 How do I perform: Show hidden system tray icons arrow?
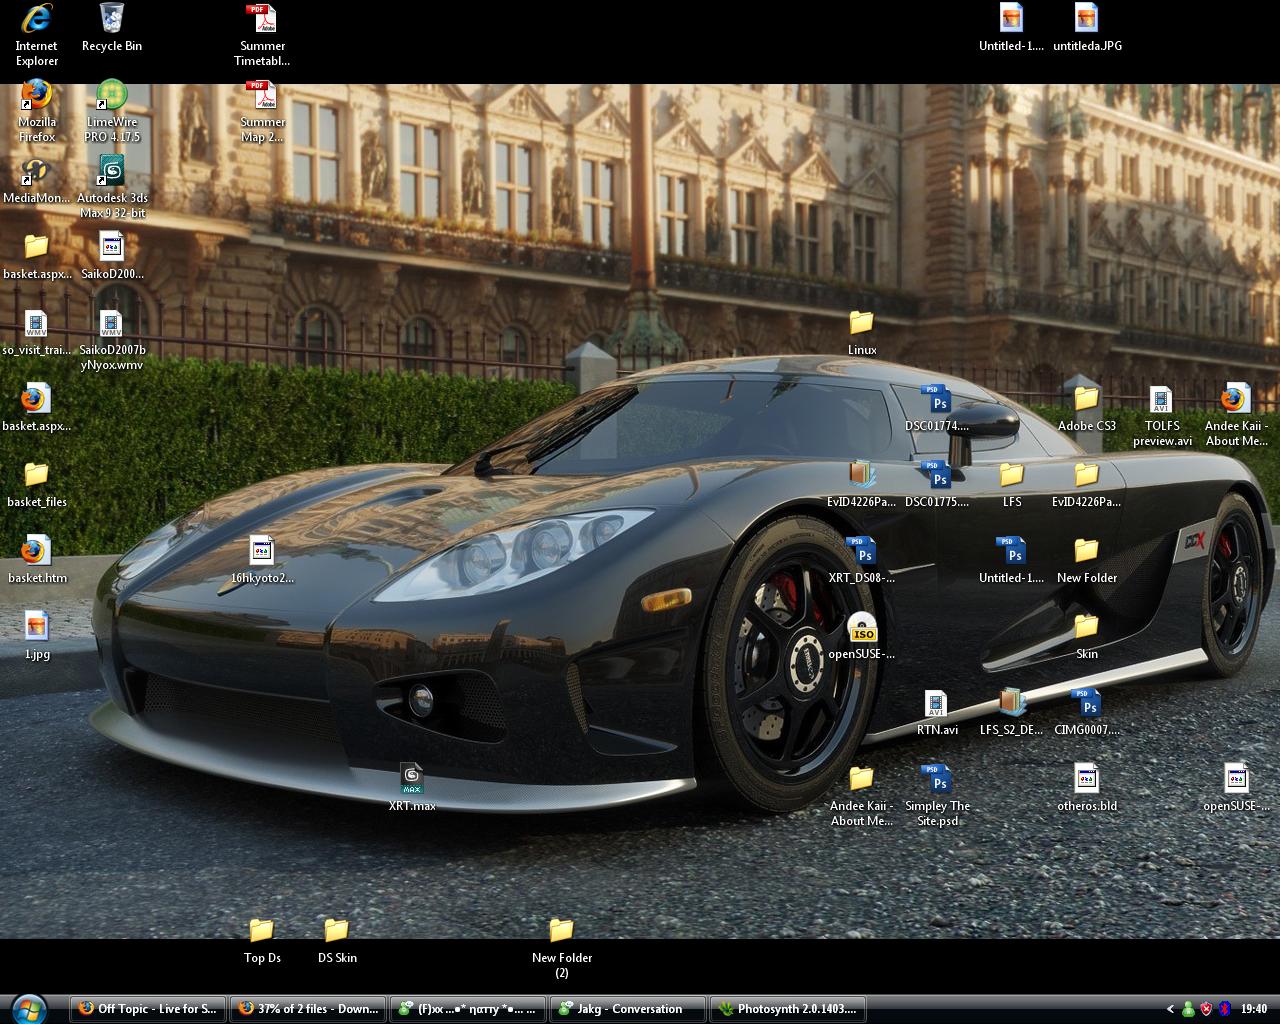1171,1009
